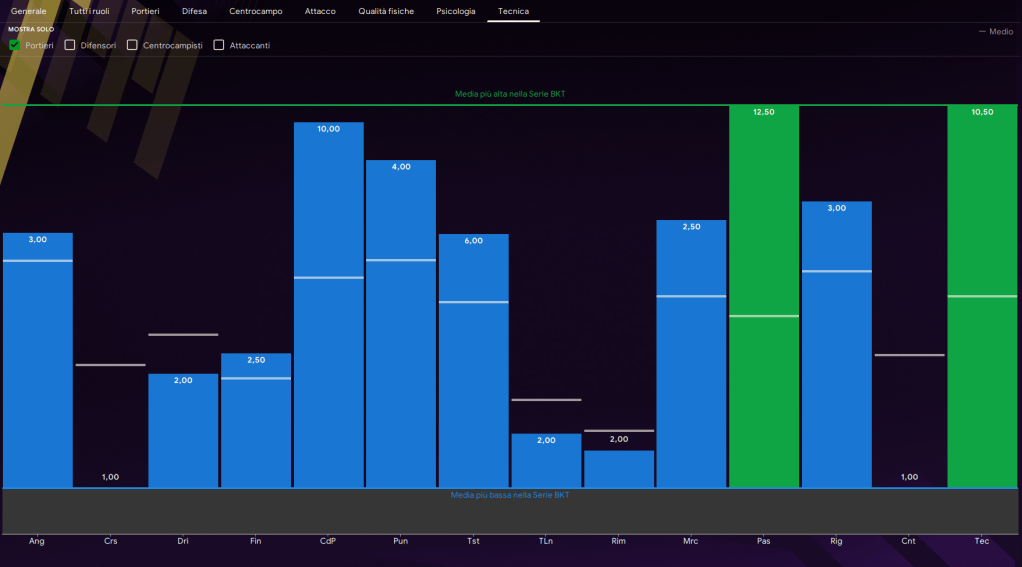Click the Tst bar showing 6,00
This screenshot has height=567, width=1022.
point(473,360)
